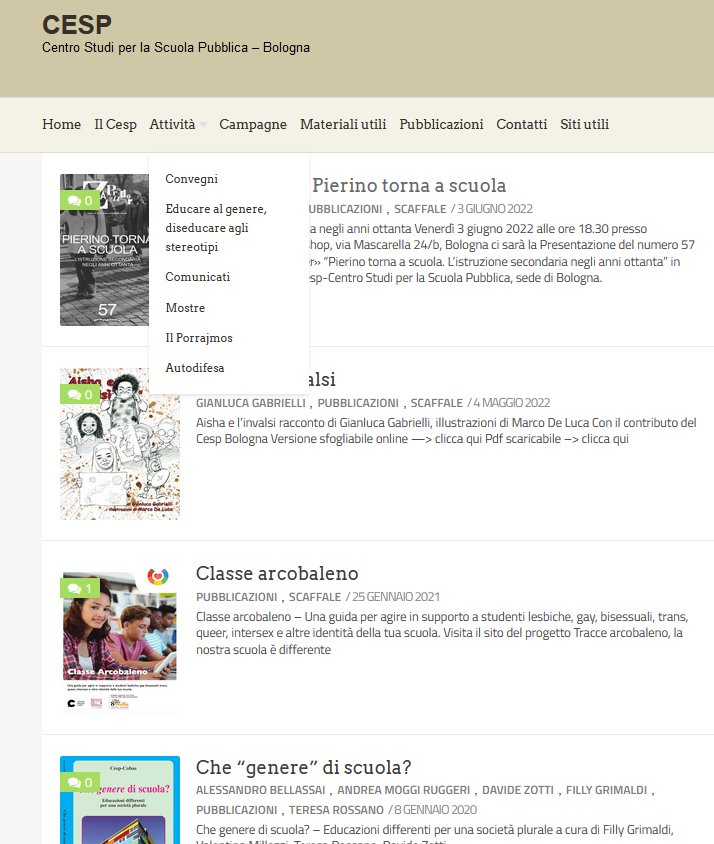
Task: Open the Classe arcobaleno post title
Action: [x=277, y=573]
